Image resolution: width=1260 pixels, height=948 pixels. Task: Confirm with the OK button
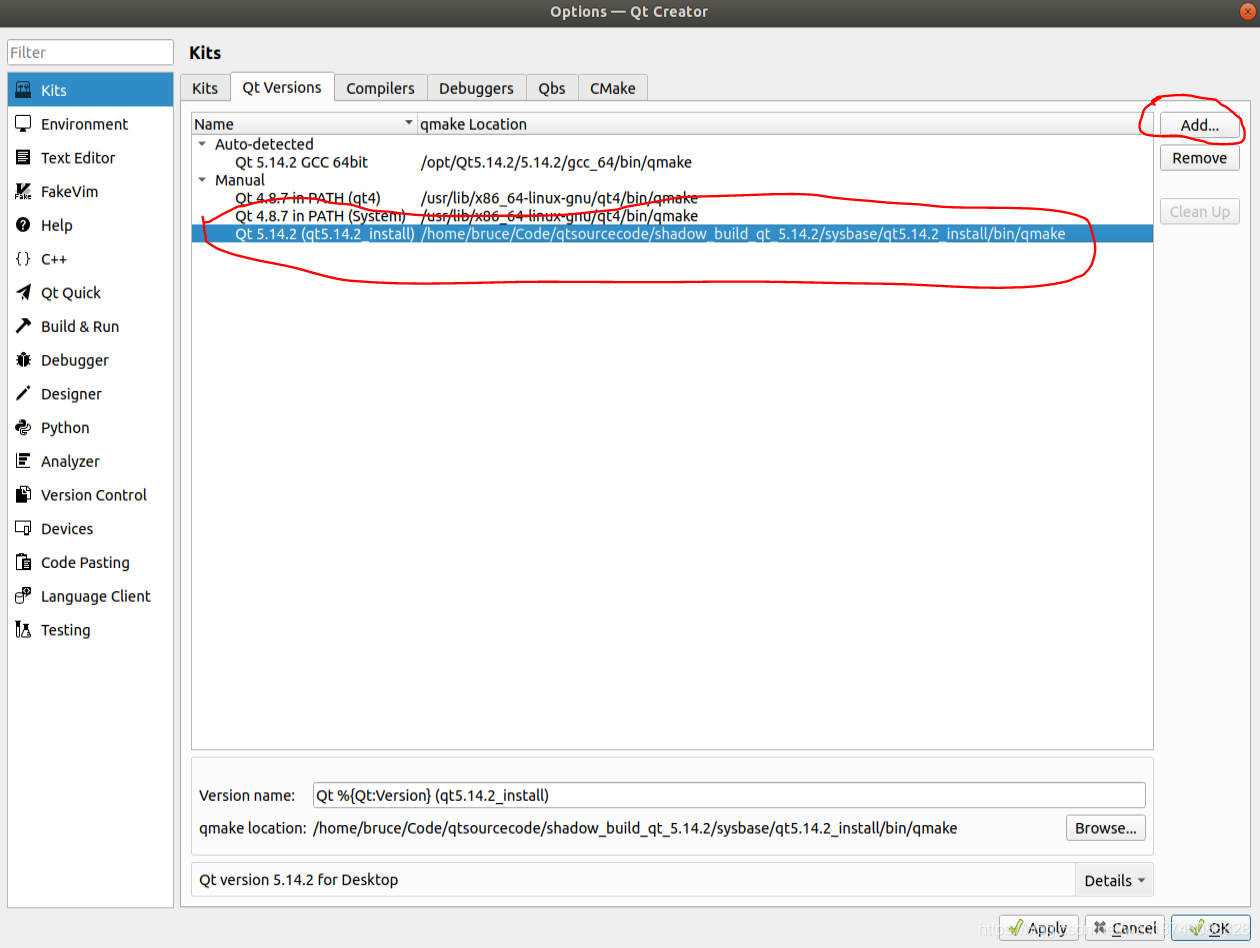(x=1211, y=928)
